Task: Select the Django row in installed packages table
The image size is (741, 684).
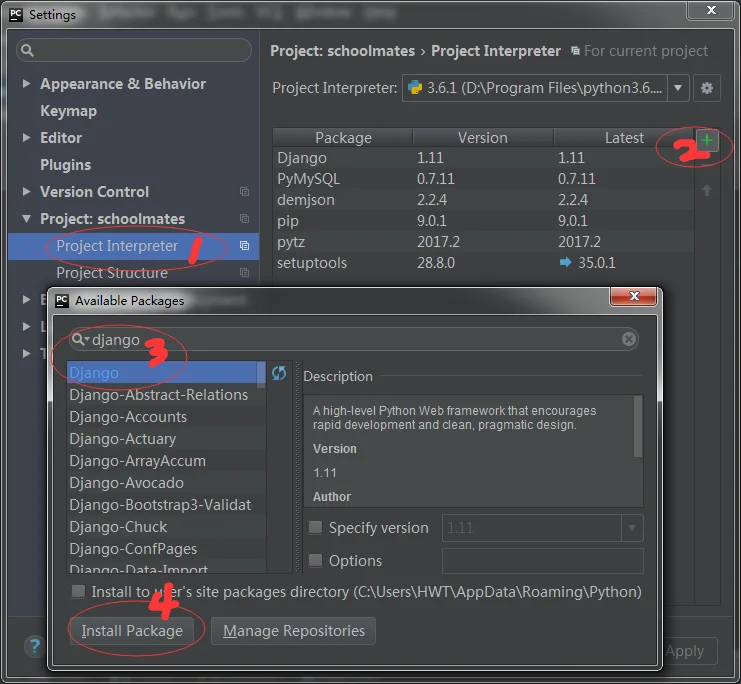Action: pos(483,157)
